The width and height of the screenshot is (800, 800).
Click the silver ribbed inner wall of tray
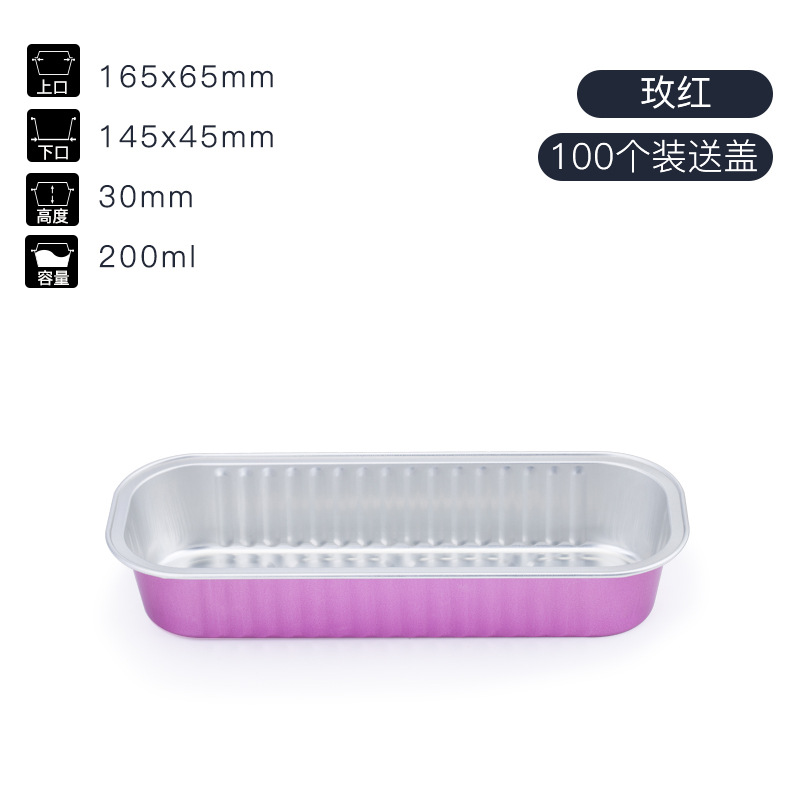[398, 503]
